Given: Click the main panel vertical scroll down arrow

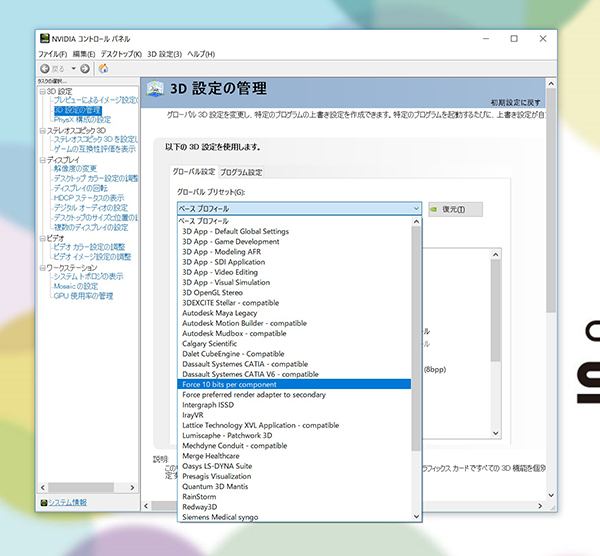Looking at the screenshot, I should pos(551,495).
